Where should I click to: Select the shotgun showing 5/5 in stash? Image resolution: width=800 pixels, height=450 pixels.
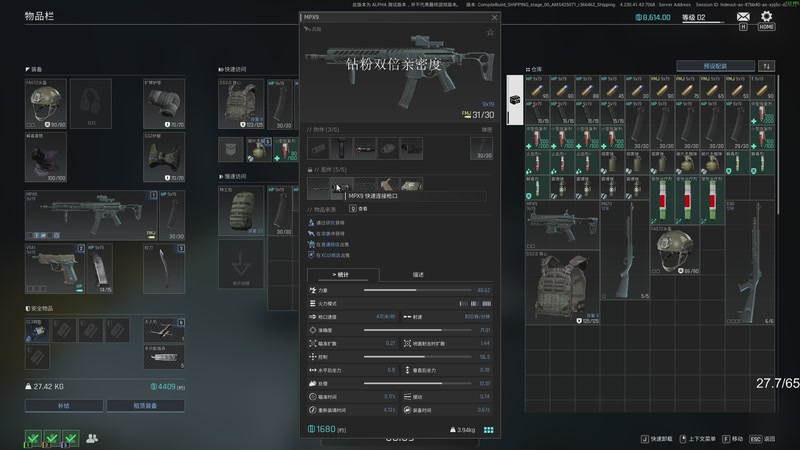(x=625, y=251)
